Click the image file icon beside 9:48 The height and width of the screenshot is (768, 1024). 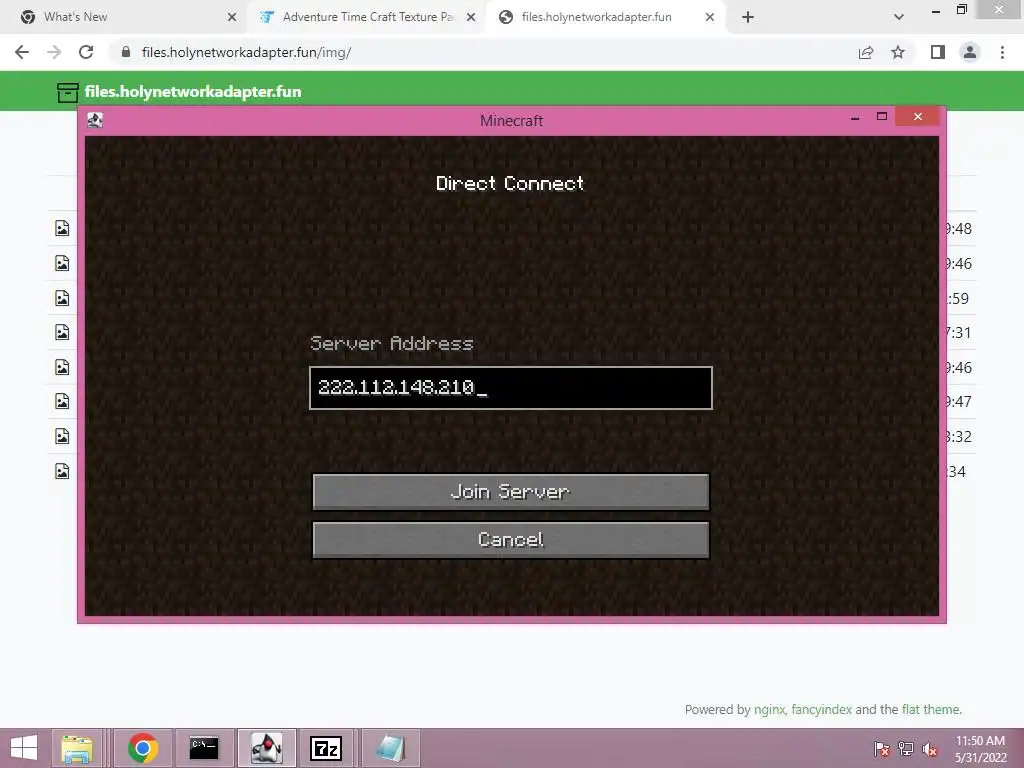tap(62, 228)
